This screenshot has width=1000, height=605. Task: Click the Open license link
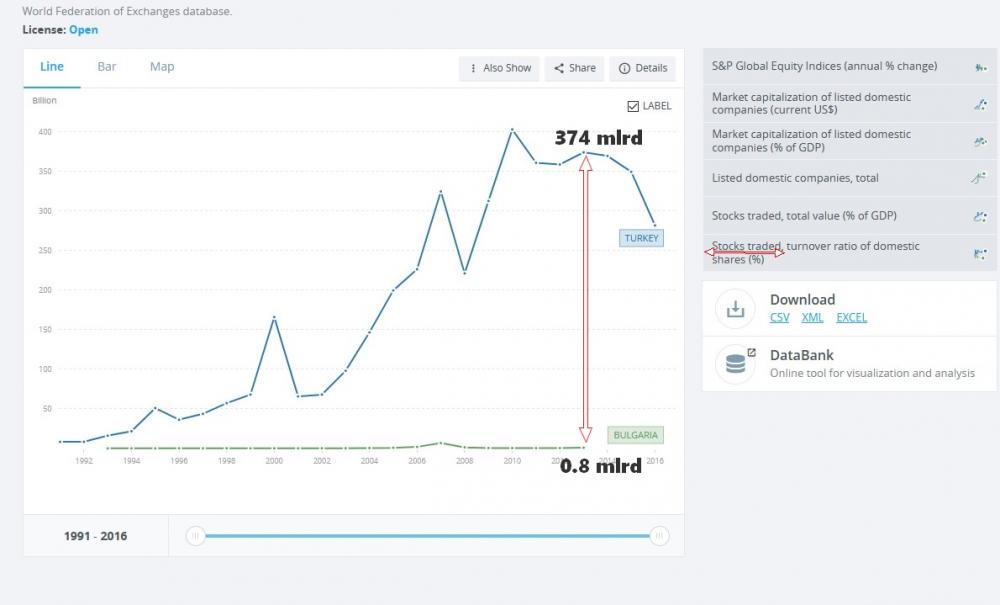pyautogui.click(x=84, y=30)
